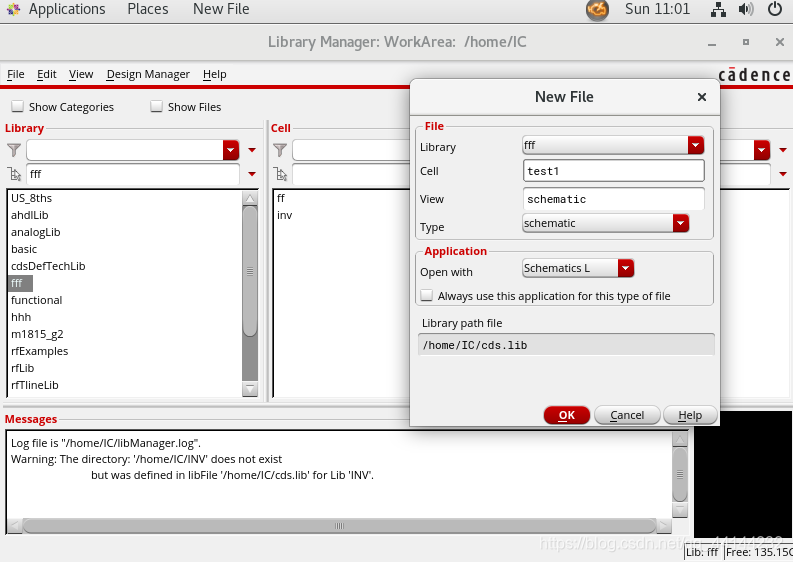The image size is (793, 562).
Task: Select the rfLib library
Action: [x=22, y=368]
